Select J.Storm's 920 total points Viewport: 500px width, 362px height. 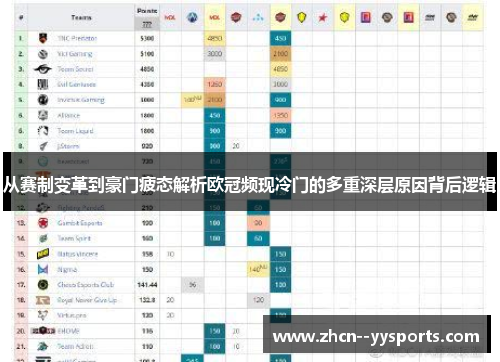coord(147,146)
